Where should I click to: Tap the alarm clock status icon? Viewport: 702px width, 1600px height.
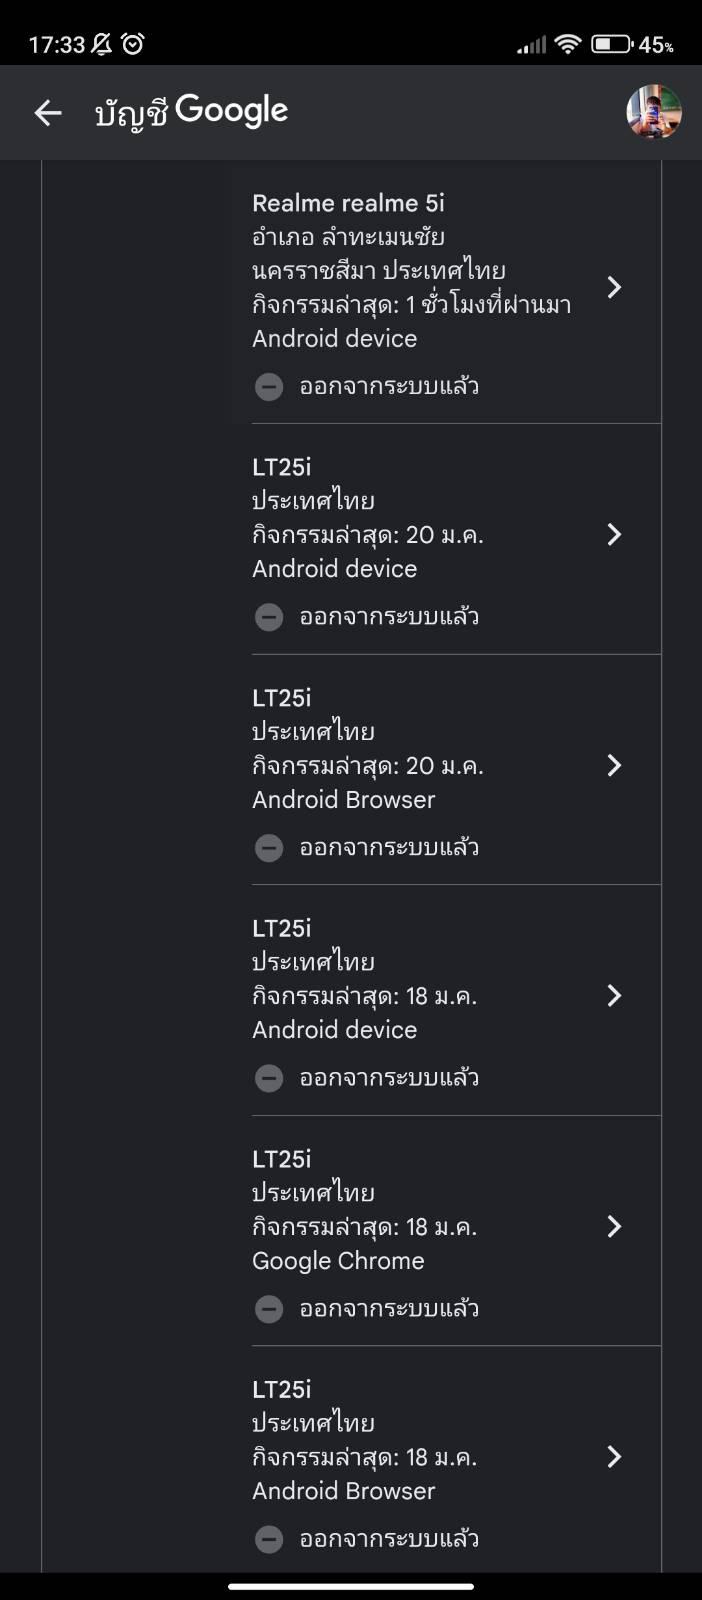133,44
